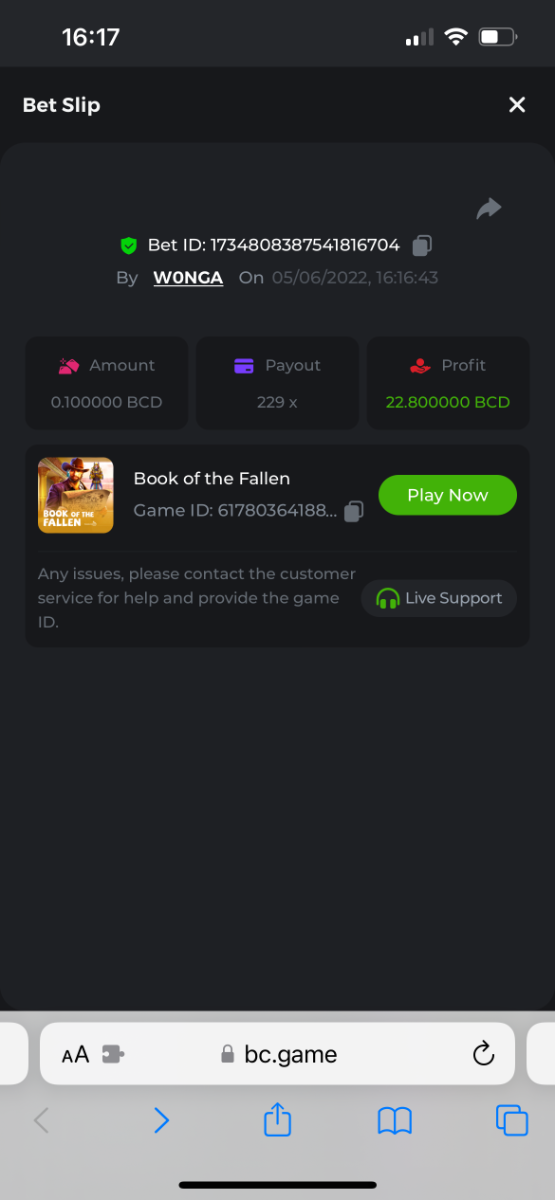Tap the green verified shield icon

[x=128, y=245]
